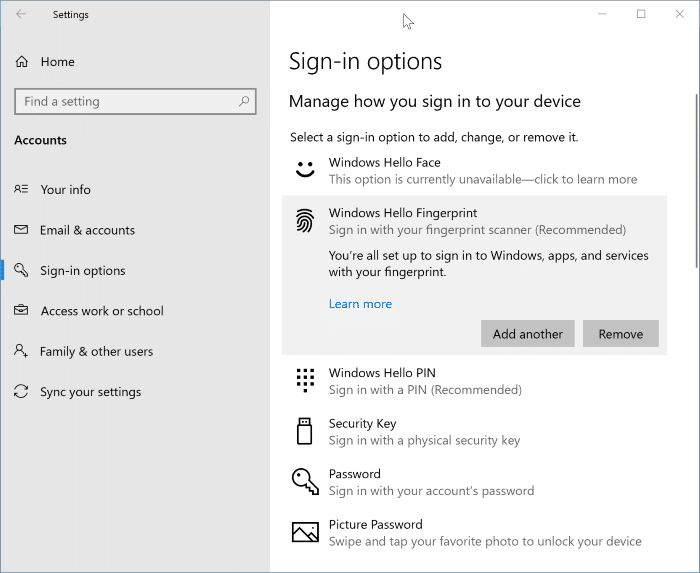Expand the Security Key option
The width and height of the screenshot is (700, 573).
(x=474, y=432)
